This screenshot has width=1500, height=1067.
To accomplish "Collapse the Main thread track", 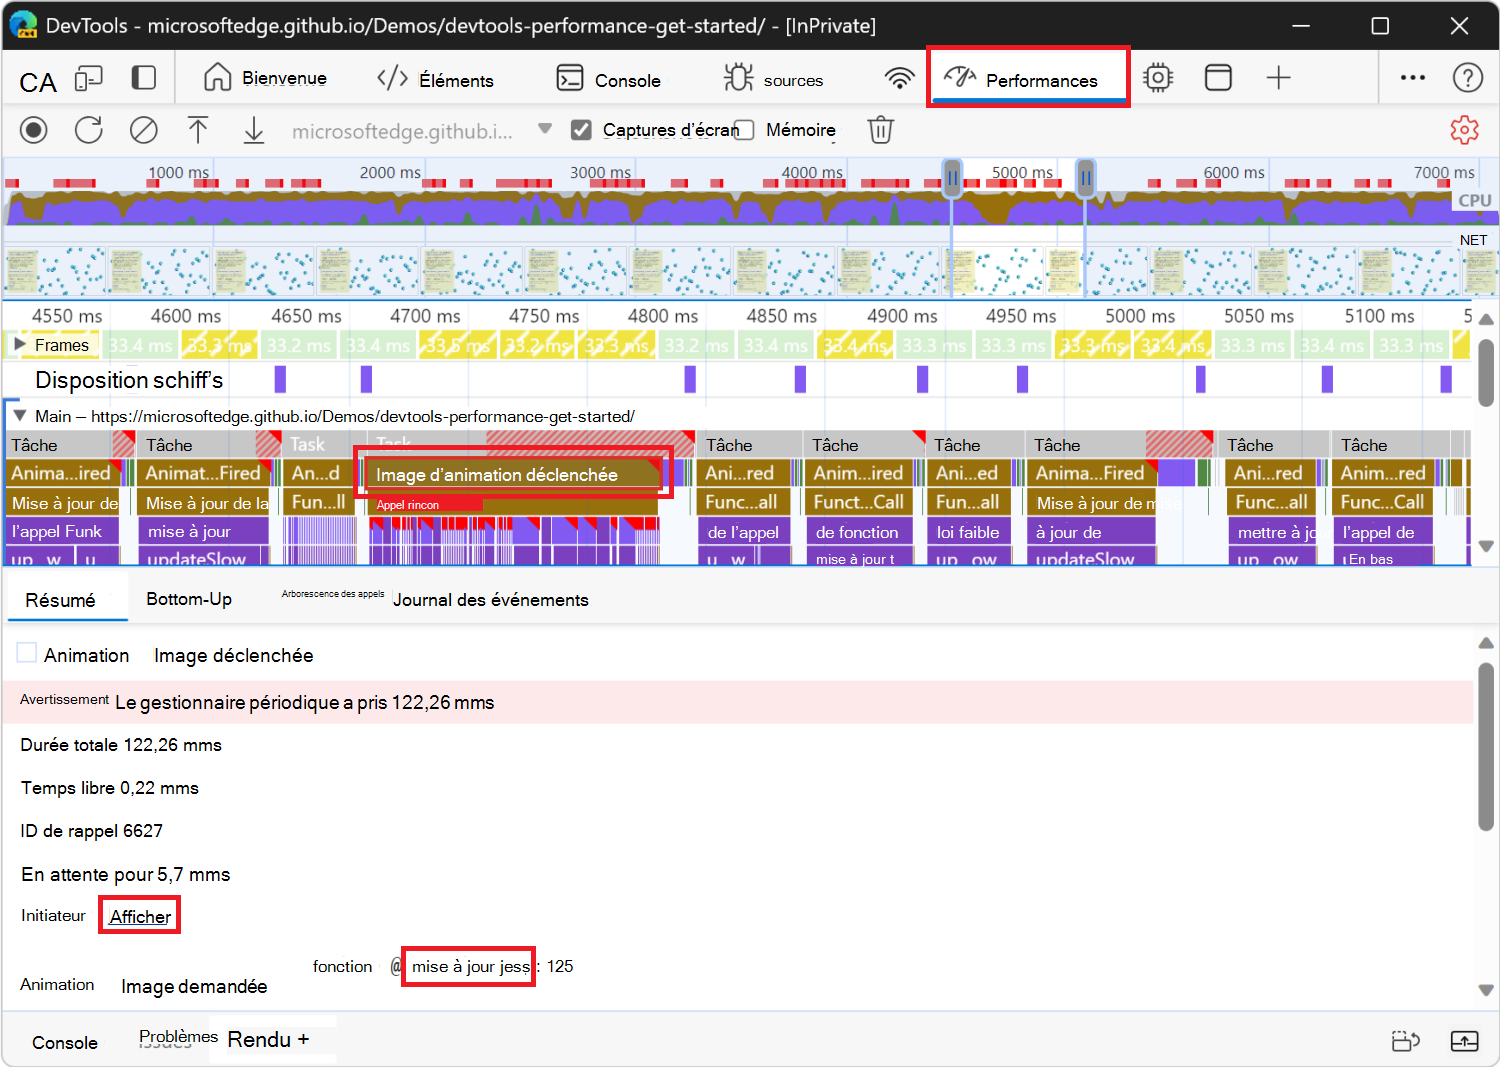I will pyautogui.click(x=19, y=416).
